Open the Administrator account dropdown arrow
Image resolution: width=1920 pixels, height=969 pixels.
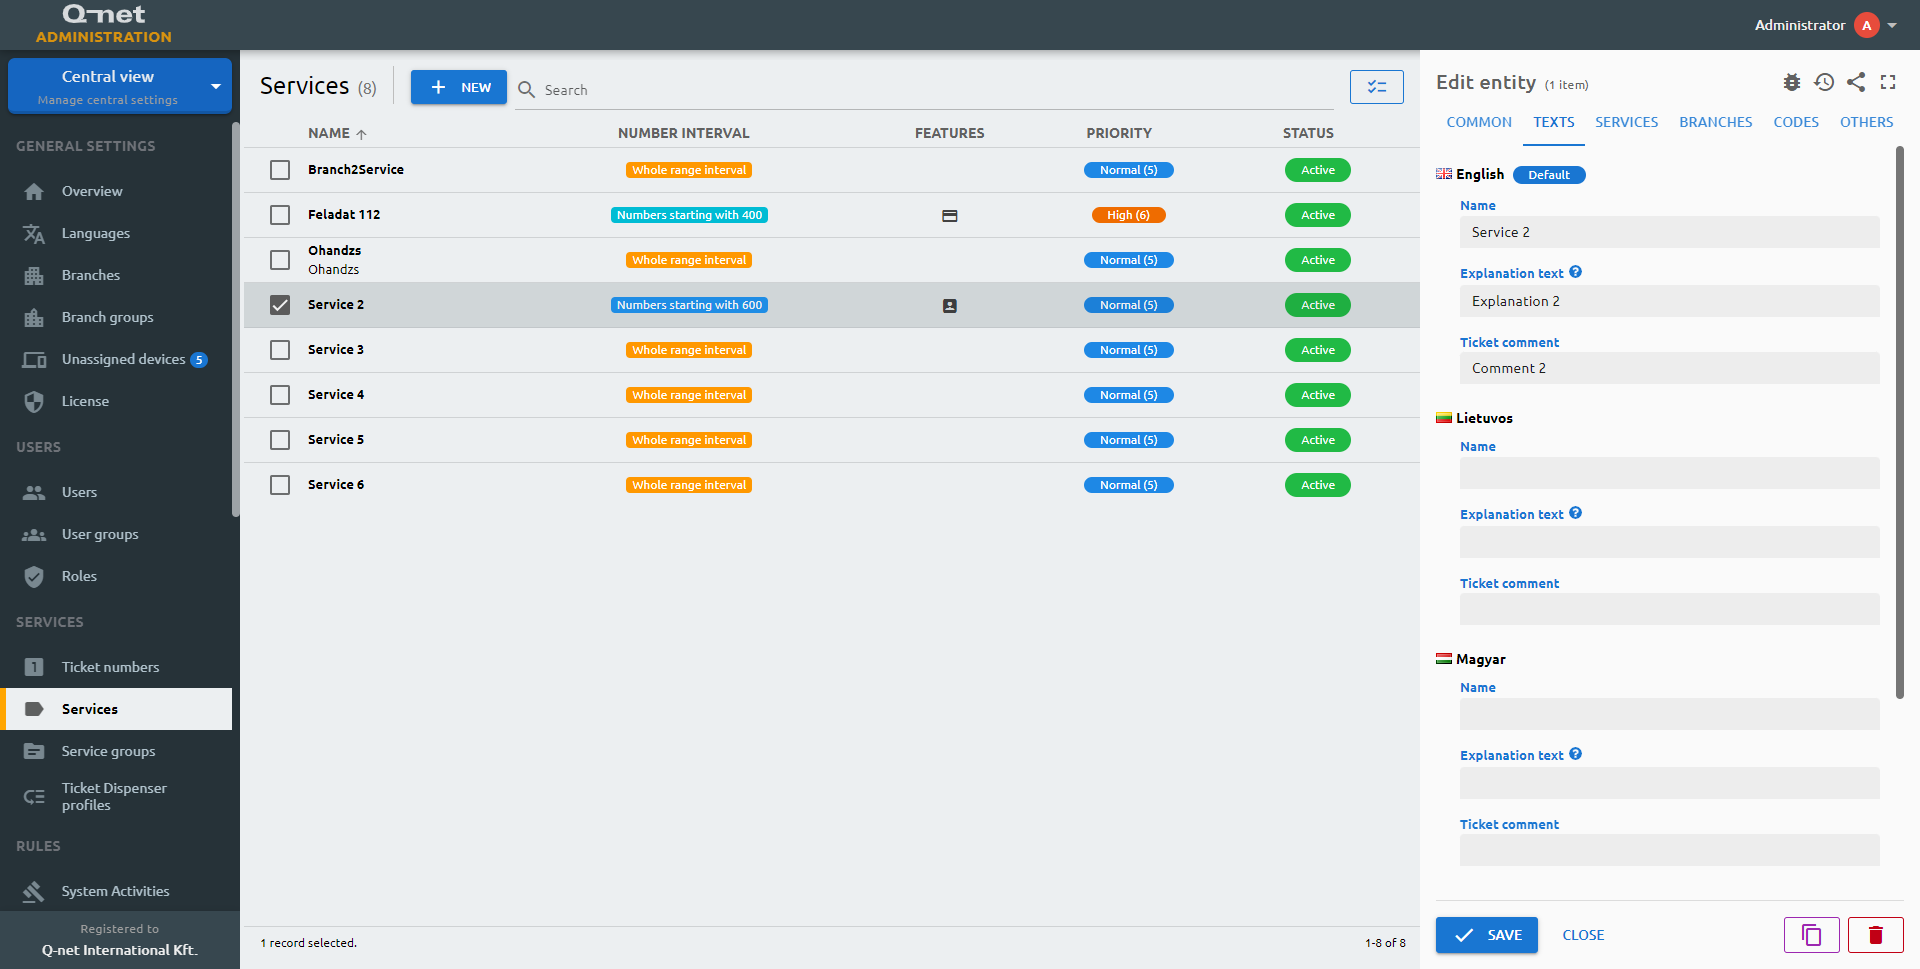[x=1892, y=26]
